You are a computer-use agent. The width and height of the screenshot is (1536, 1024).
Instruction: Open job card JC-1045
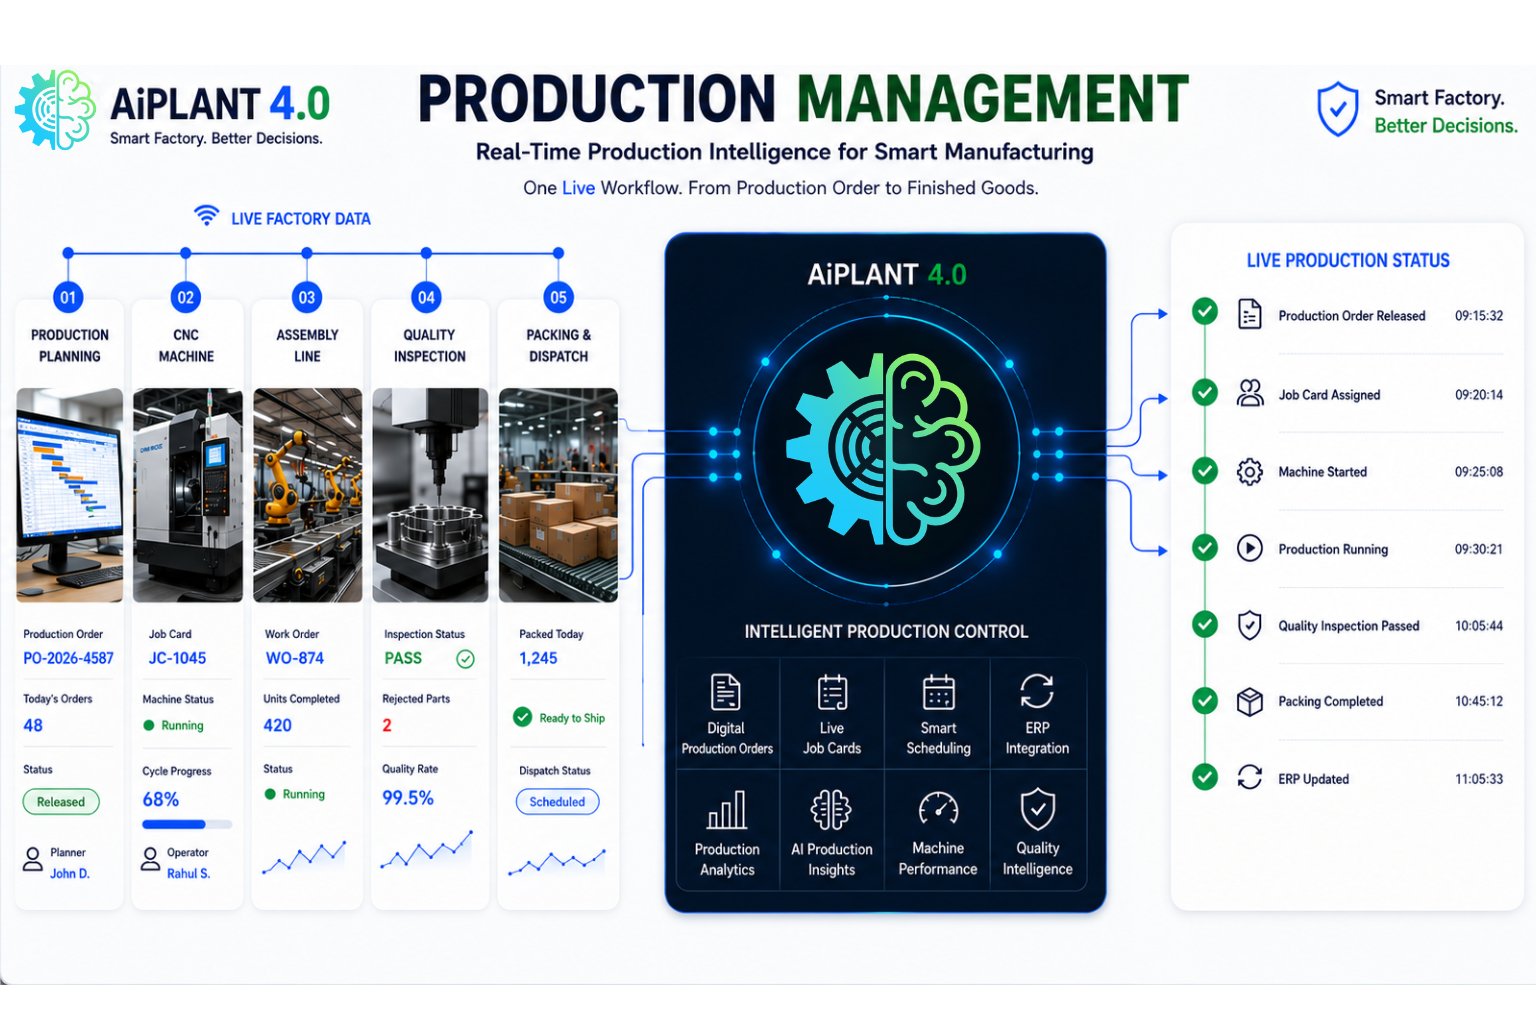click(x=177, y=658)
